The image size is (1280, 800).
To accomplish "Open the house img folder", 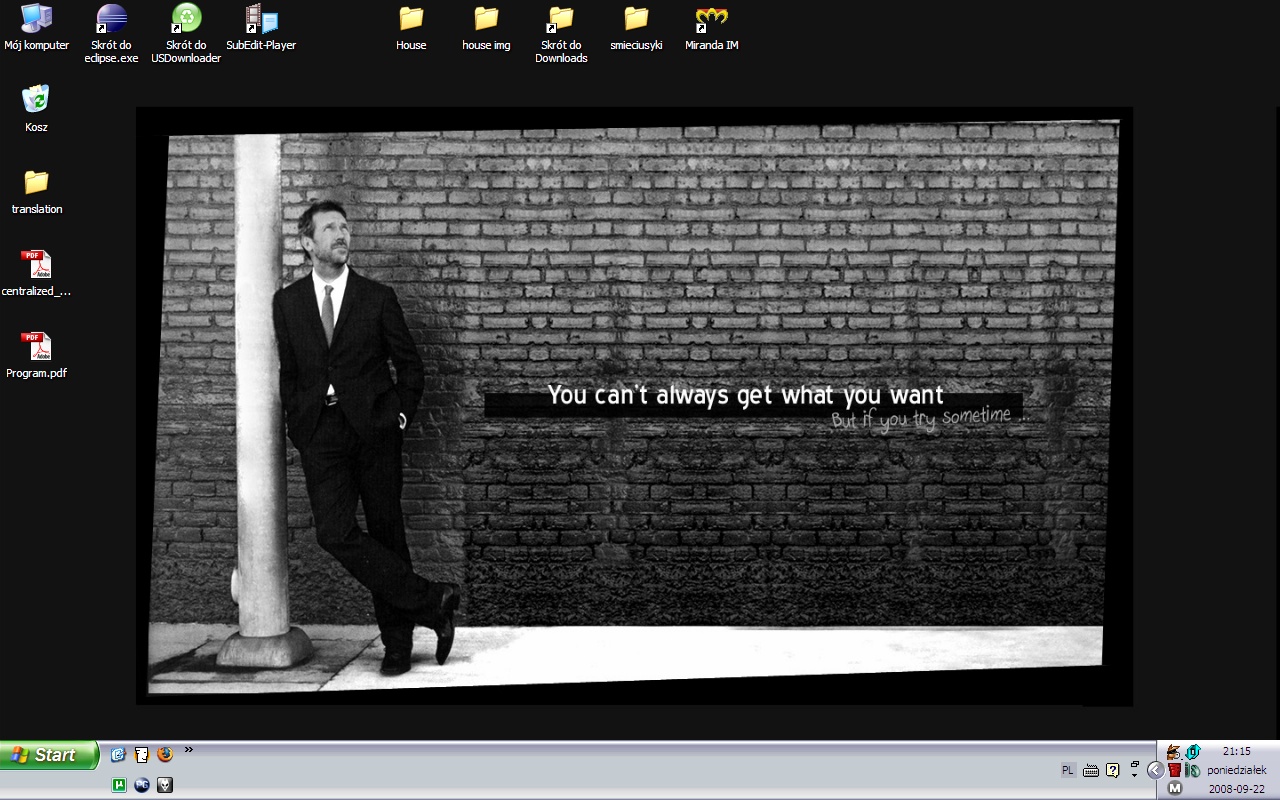I will (x=486, y=19).
